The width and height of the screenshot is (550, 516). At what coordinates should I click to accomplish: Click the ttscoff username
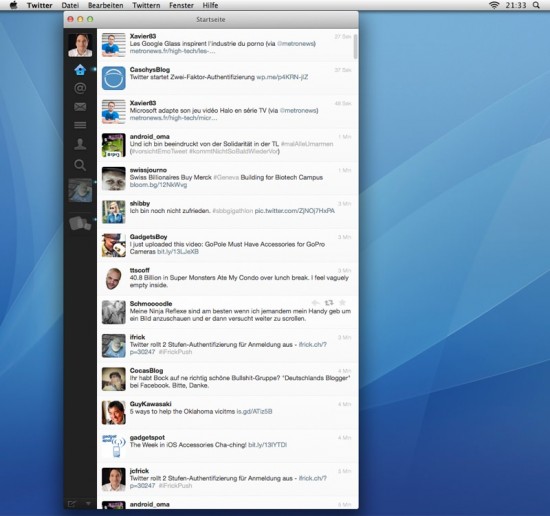pyautogui.click(x=140, y=270)
